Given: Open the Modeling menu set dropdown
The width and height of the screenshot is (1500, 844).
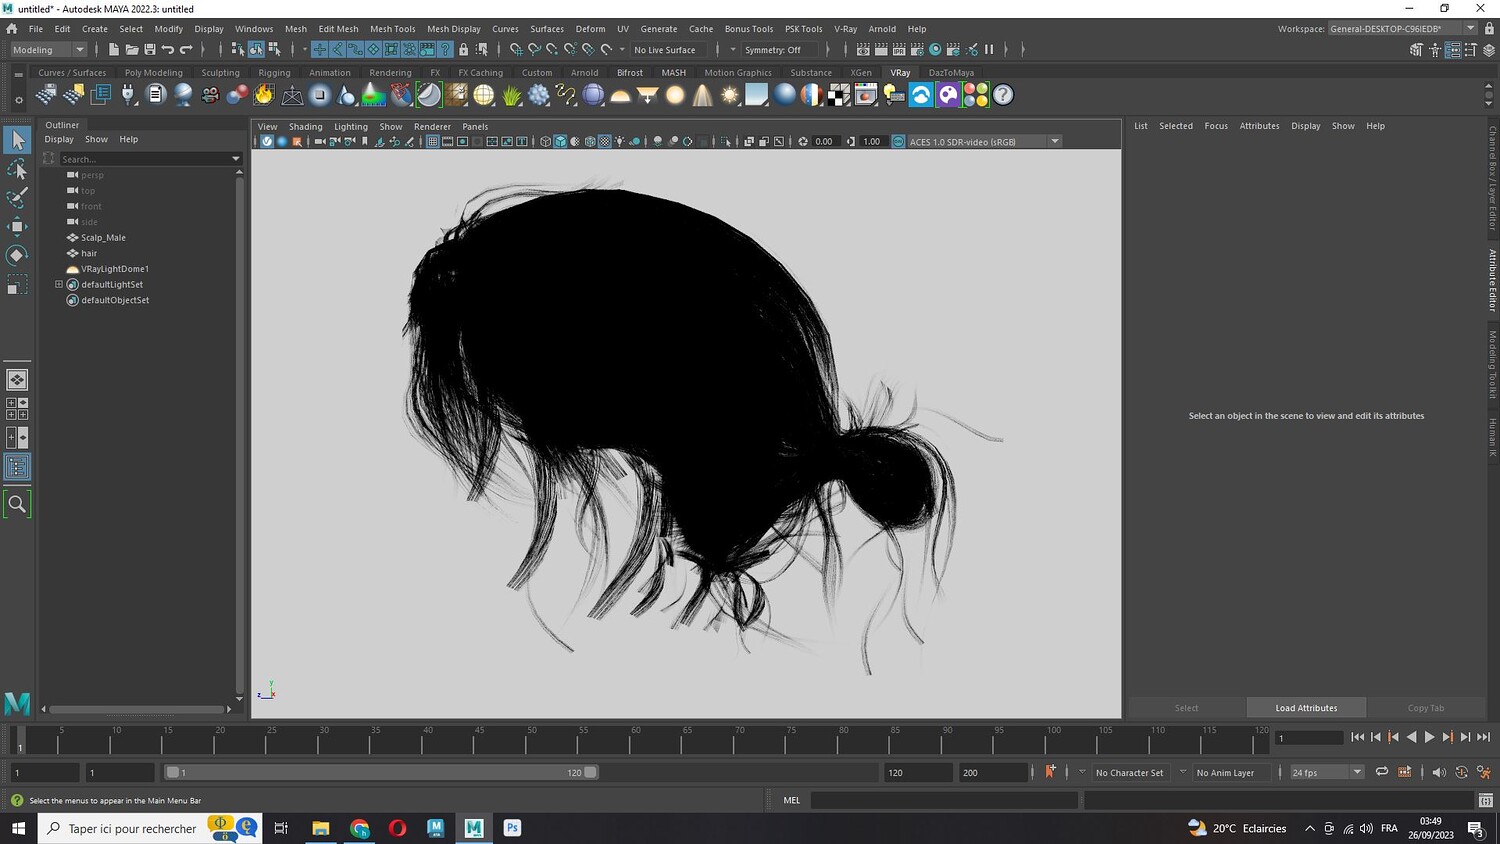Looking at the screenshot, I should tap(48, 50).
